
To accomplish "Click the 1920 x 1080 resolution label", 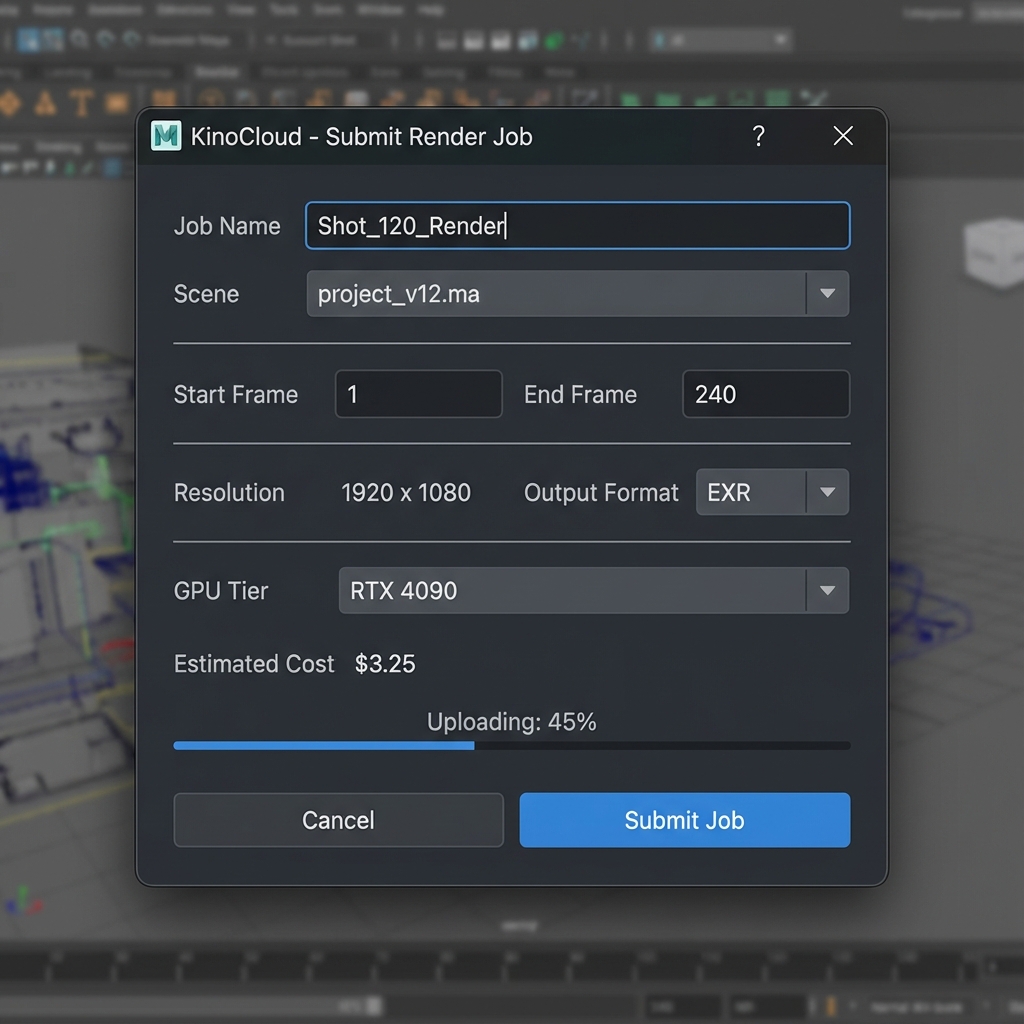I will click(x=406, y=492).
